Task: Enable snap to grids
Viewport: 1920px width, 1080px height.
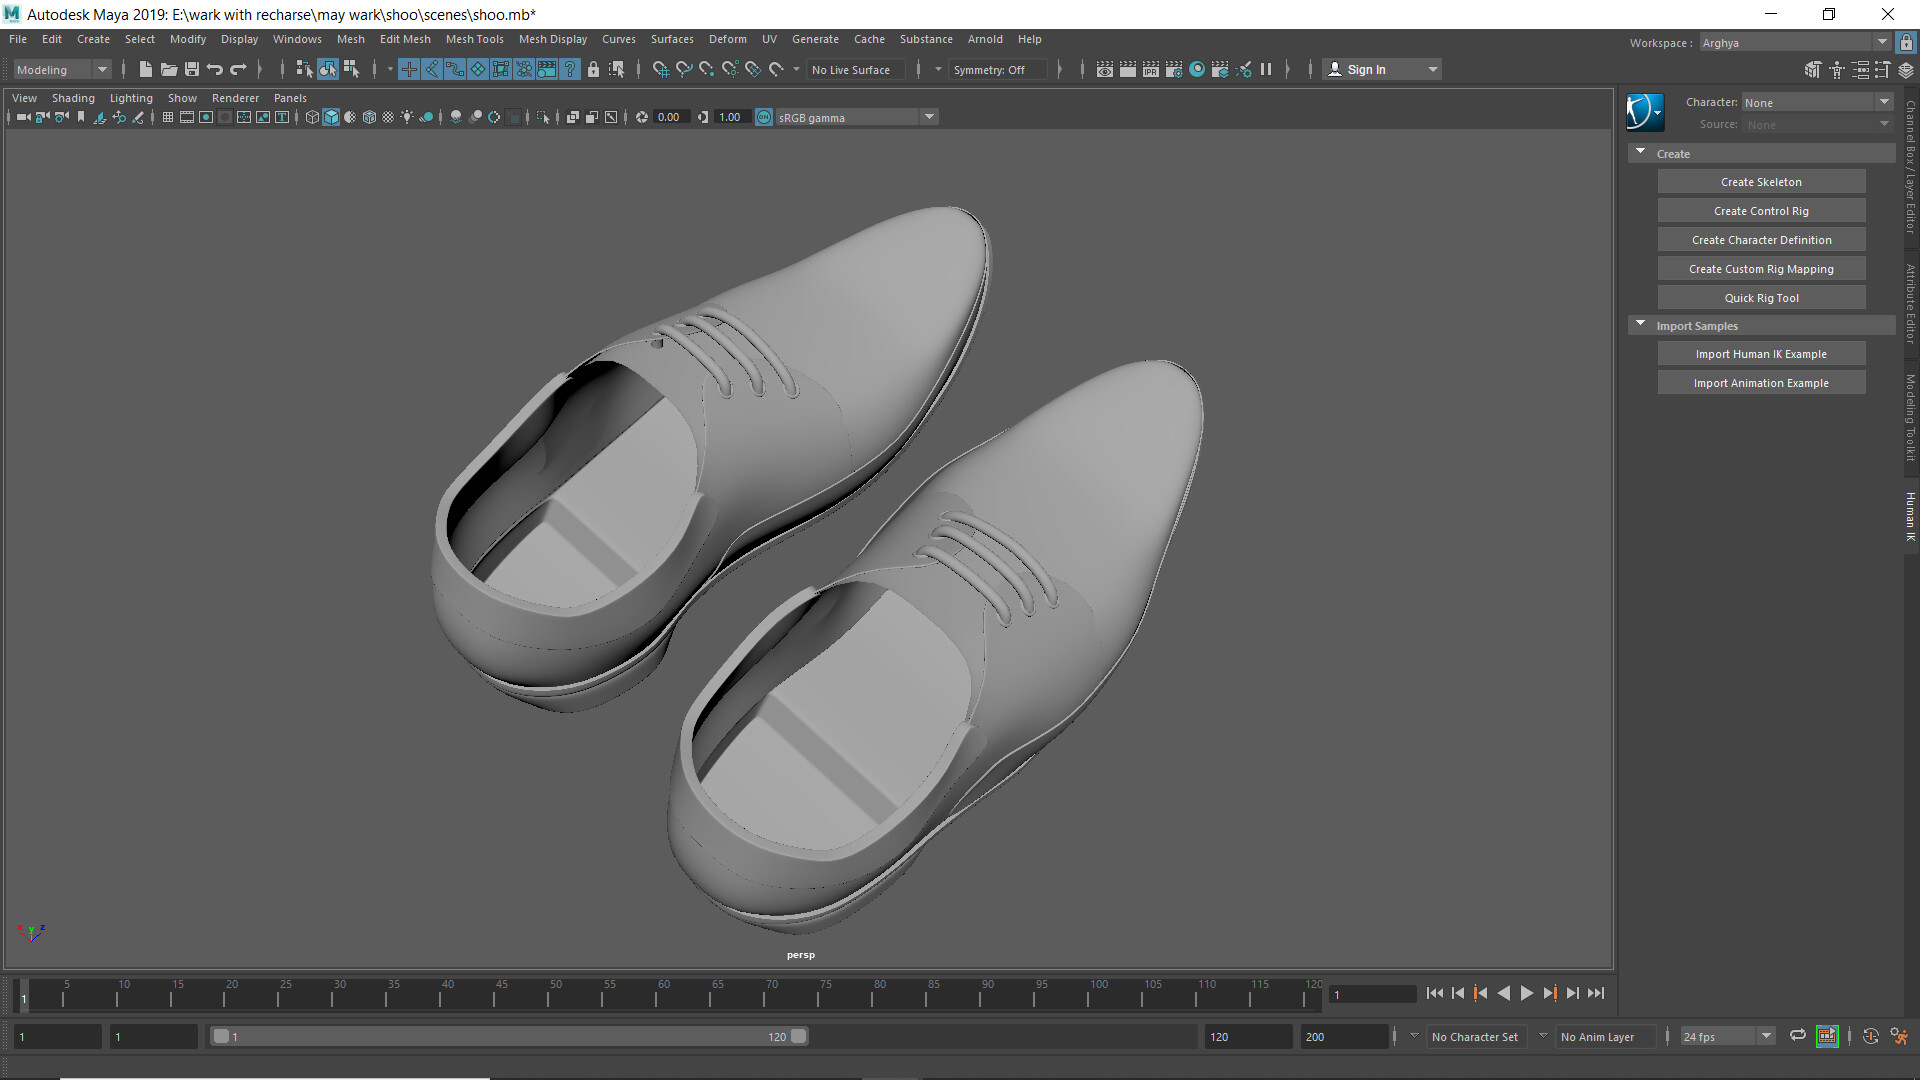Action: 661,69
